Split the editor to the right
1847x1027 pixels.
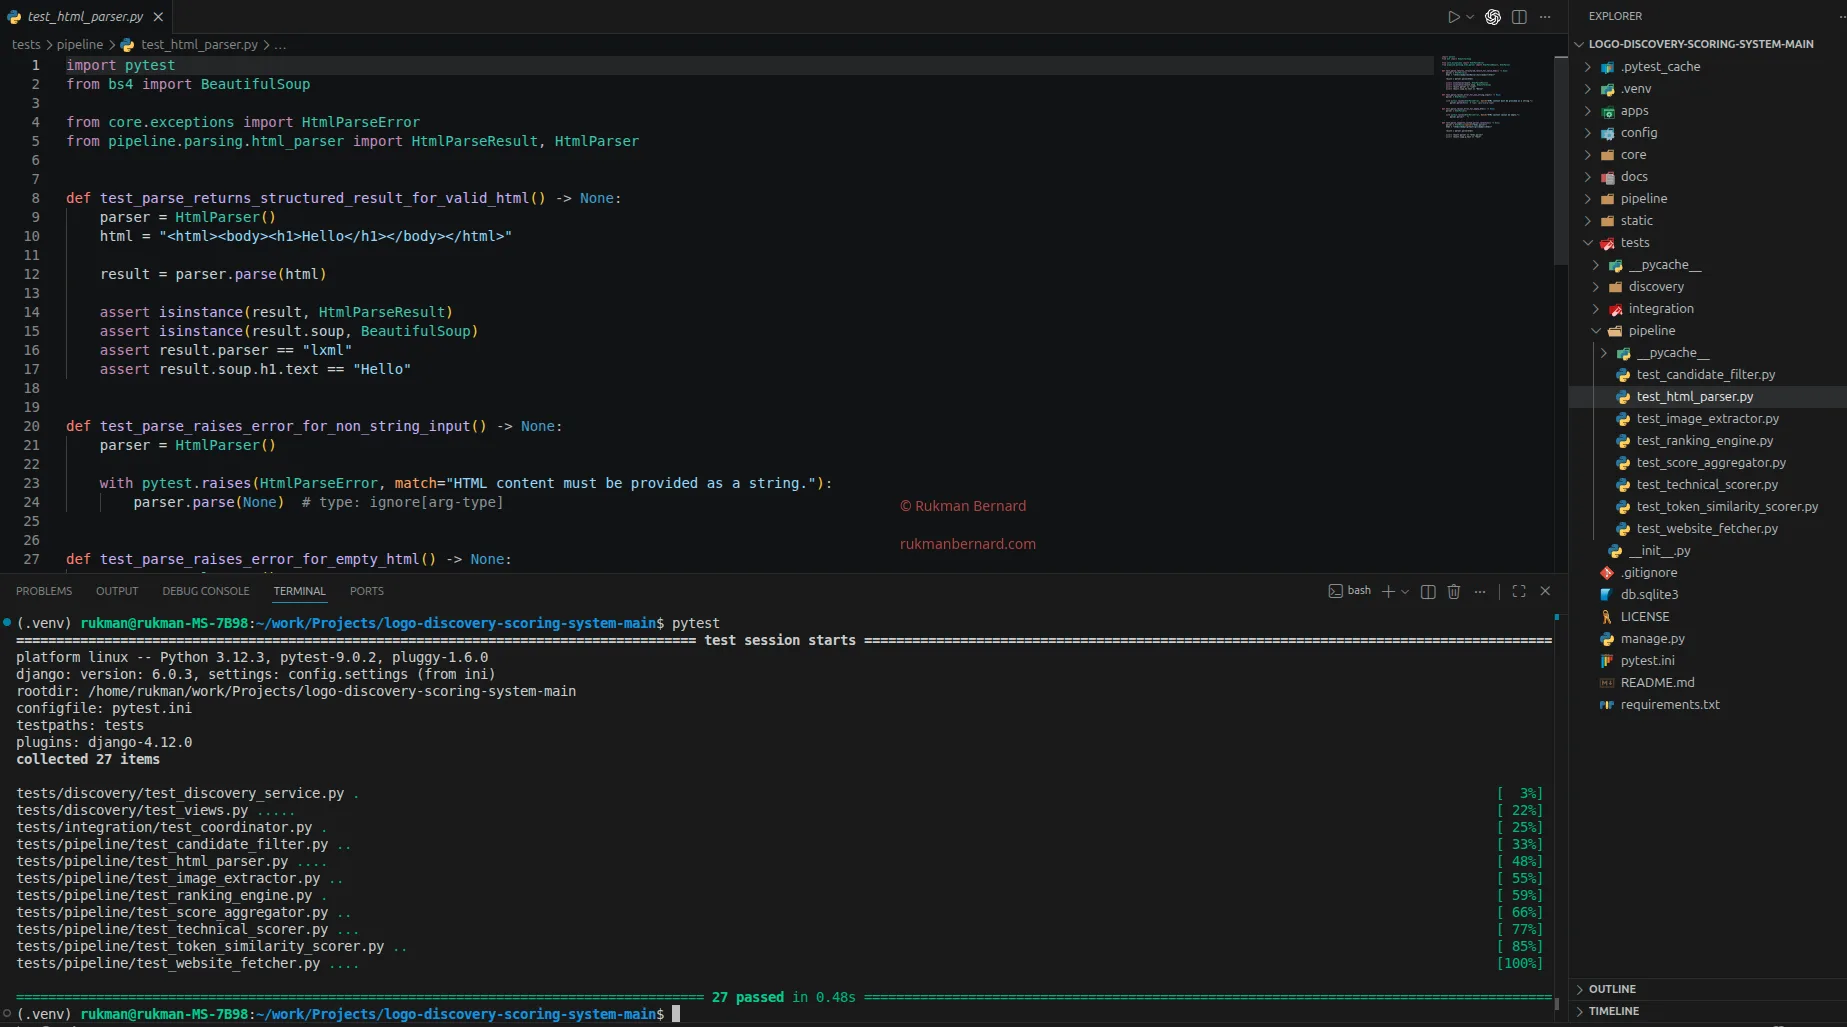coord(1519,17)
